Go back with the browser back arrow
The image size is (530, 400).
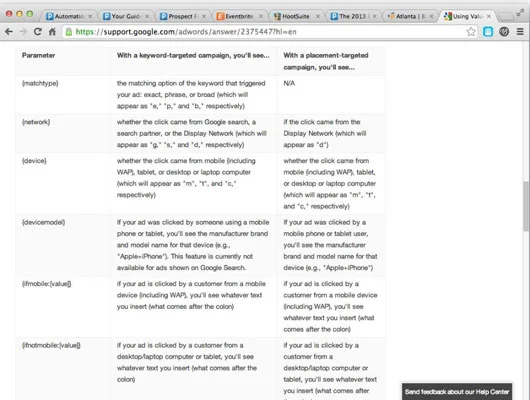click(x=9, y=32)
